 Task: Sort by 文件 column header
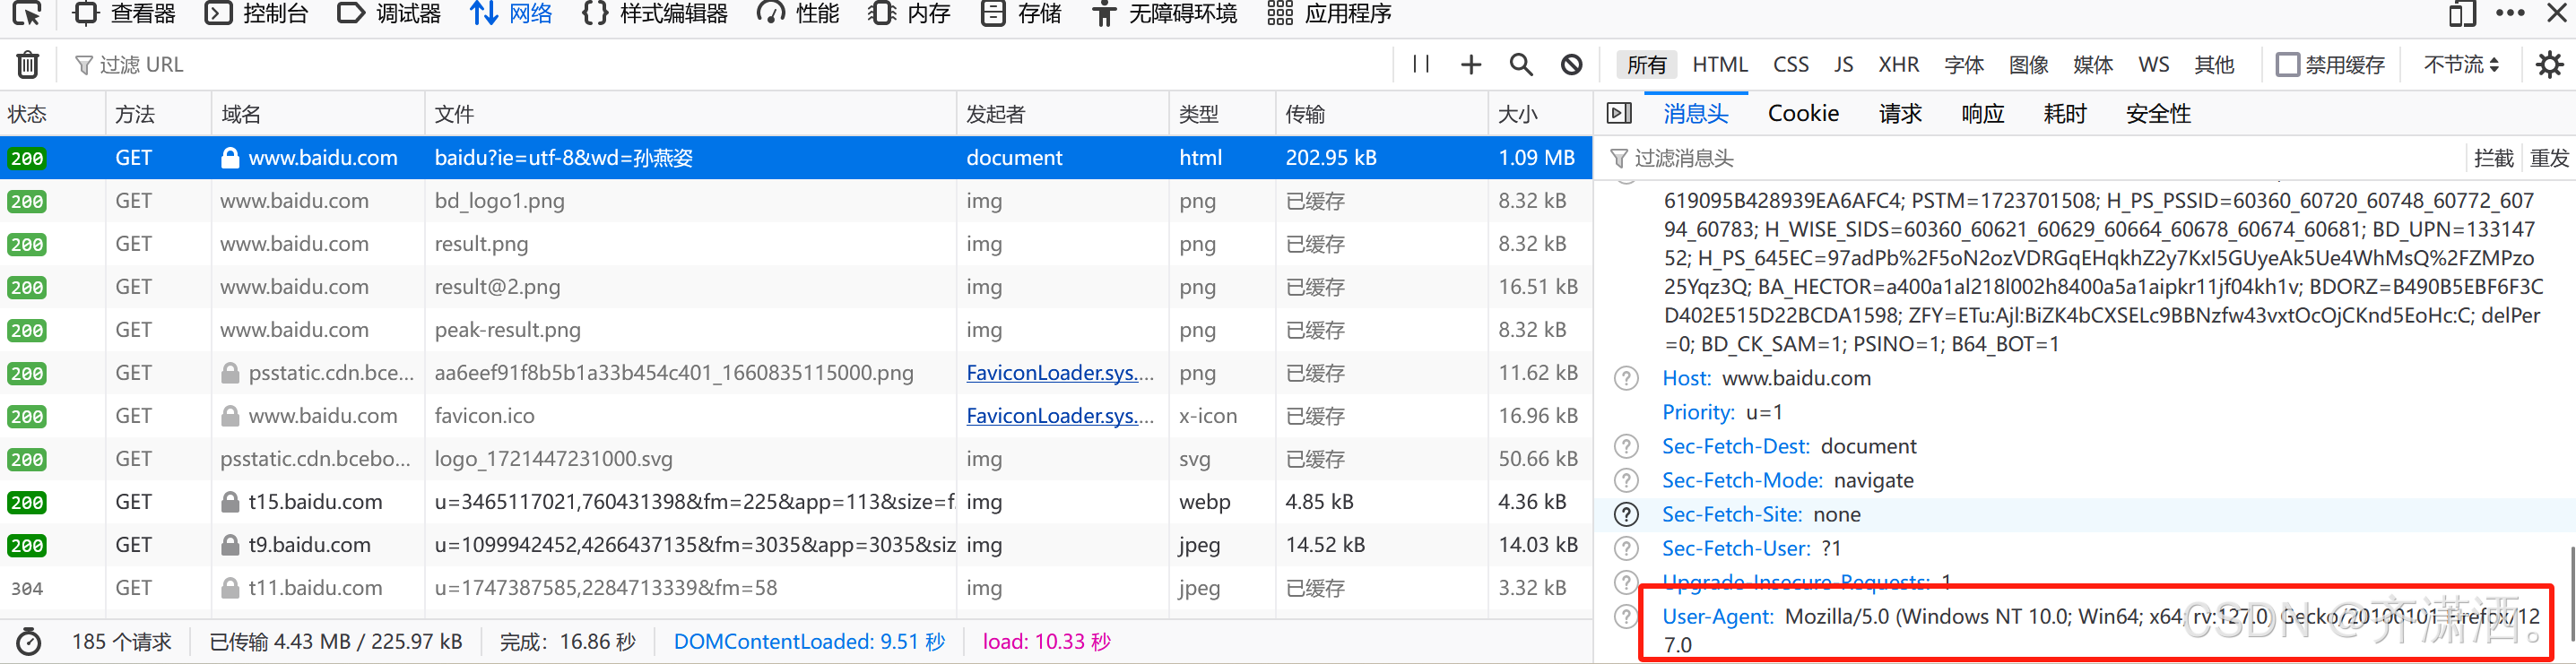pos(690,114)
